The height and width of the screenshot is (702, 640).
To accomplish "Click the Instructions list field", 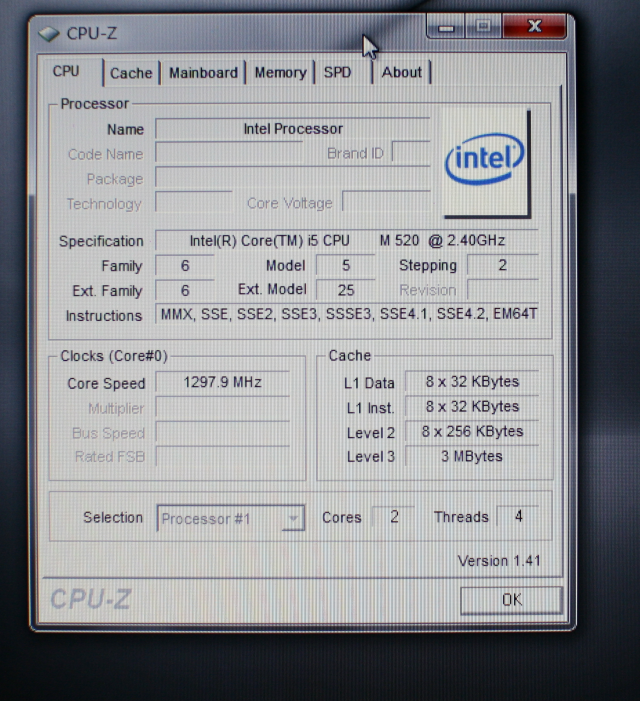I will tap(347, 314).
